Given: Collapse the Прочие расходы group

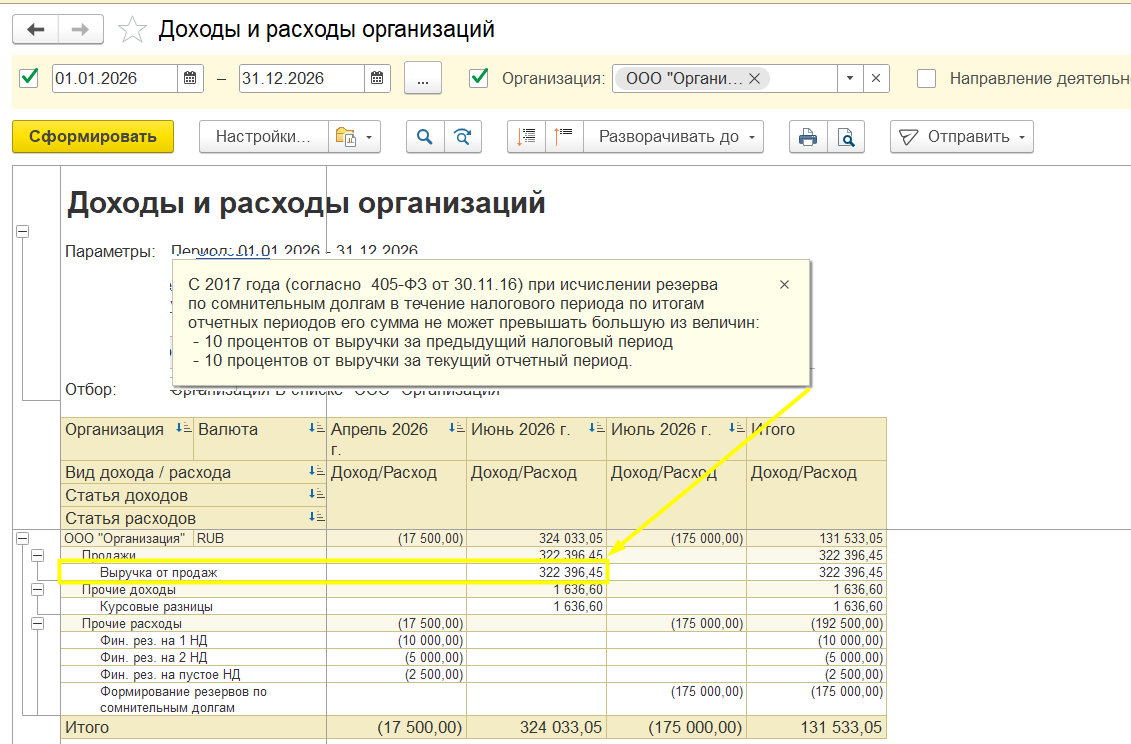Looking at the screenshot, I should point(38,623).
